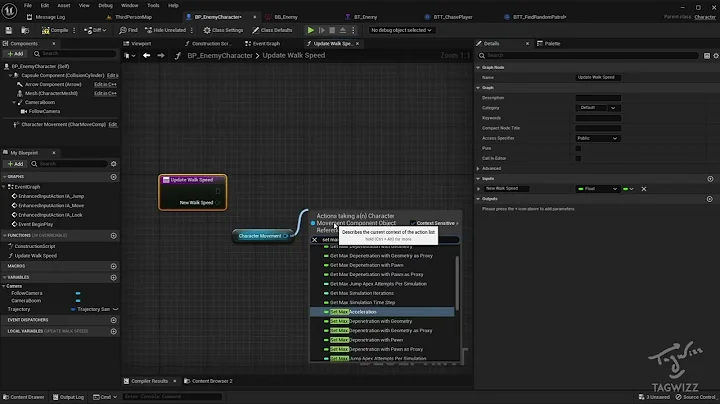Expand the Advanced section

pos(478,168)
